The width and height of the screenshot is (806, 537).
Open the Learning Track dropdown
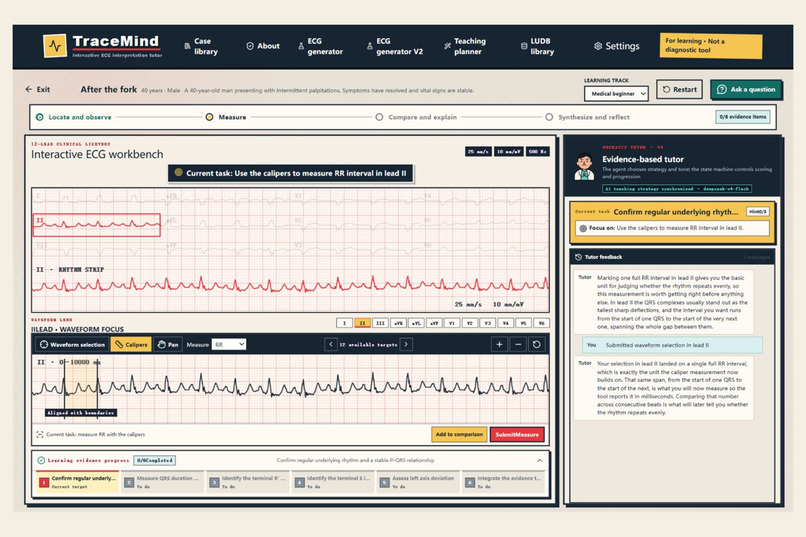pos(616,94)
